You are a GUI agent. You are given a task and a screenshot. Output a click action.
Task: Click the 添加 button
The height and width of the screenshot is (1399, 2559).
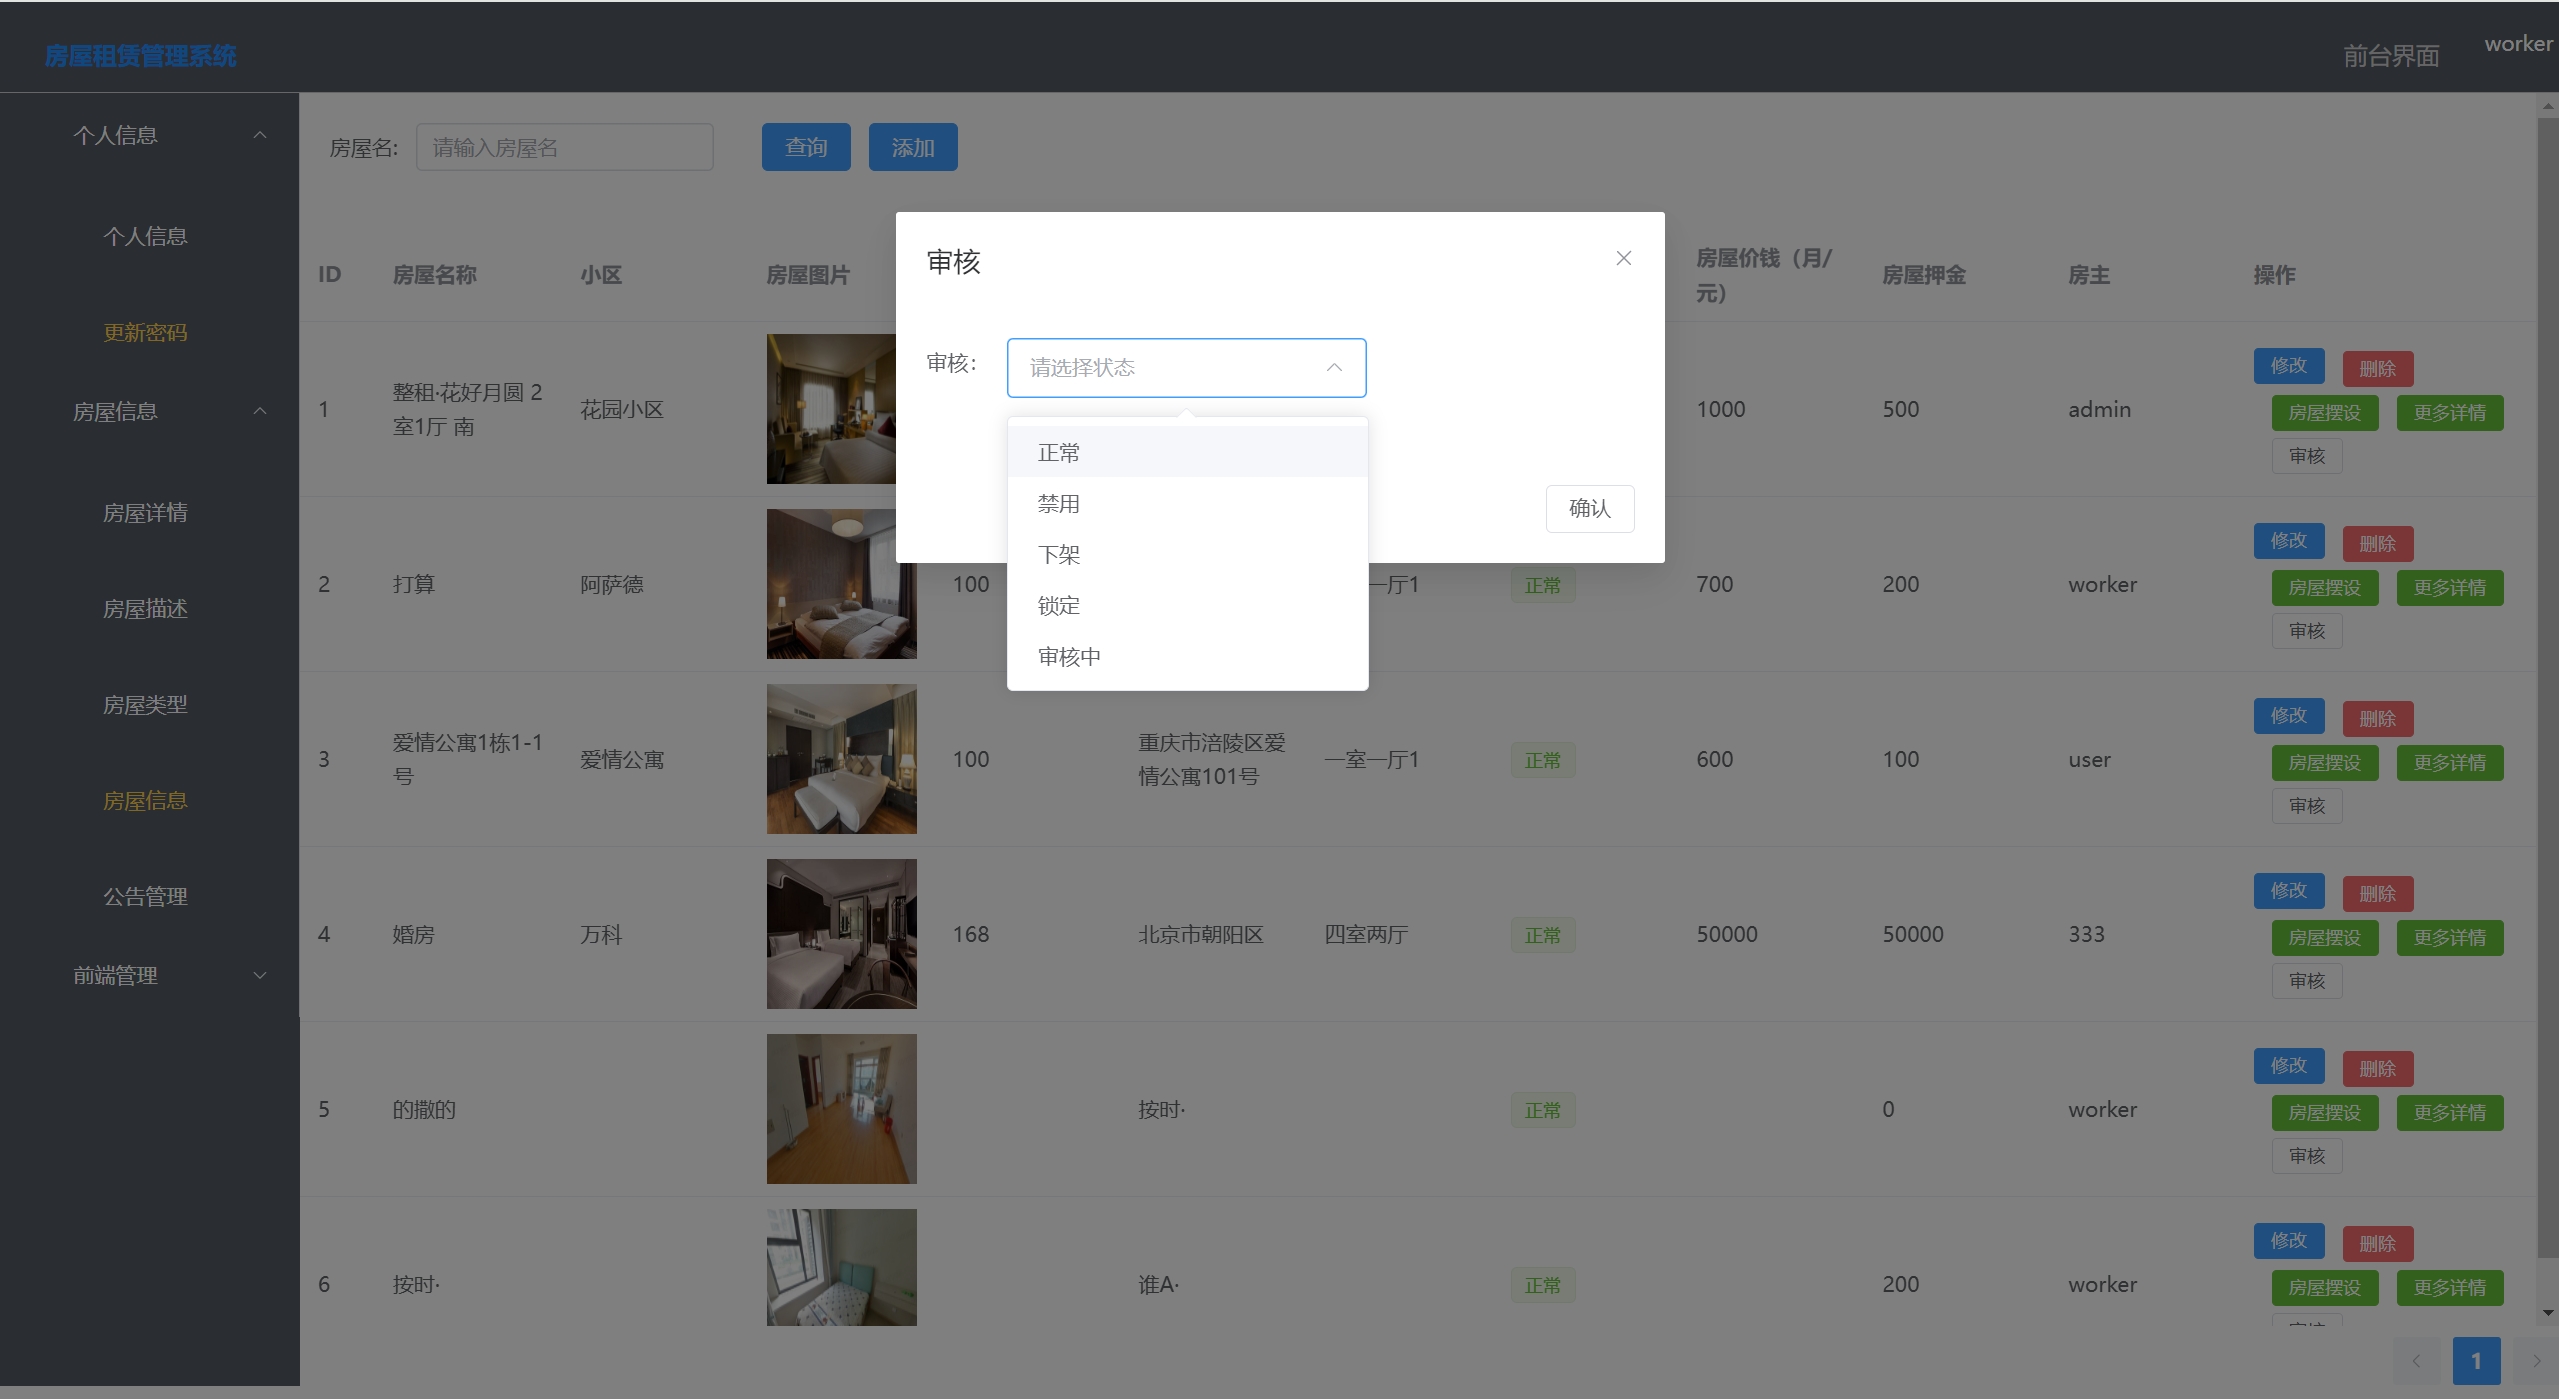(912, 148)
